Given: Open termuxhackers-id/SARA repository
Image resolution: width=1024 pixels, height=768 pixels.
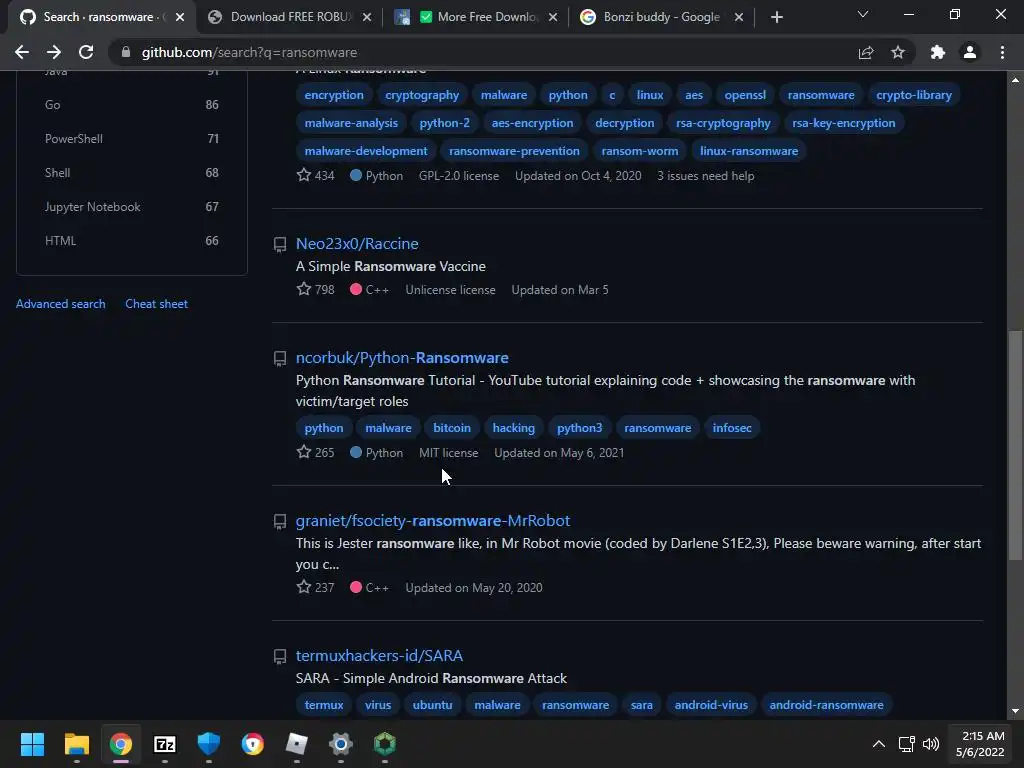Looking at the screenshot, I should pos(379,656).
